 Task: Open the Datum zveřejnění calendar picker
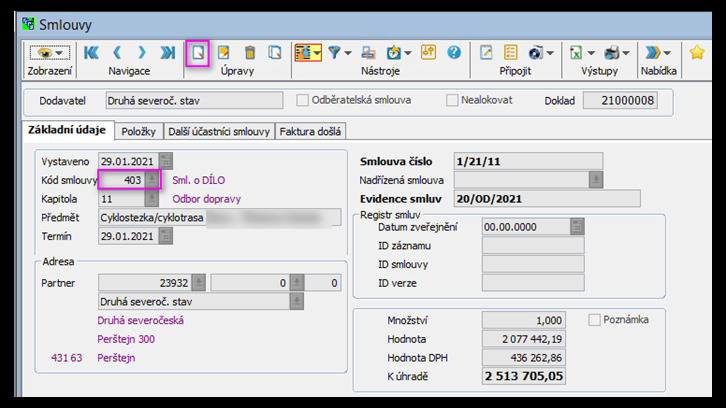click(x=577, y=227)
